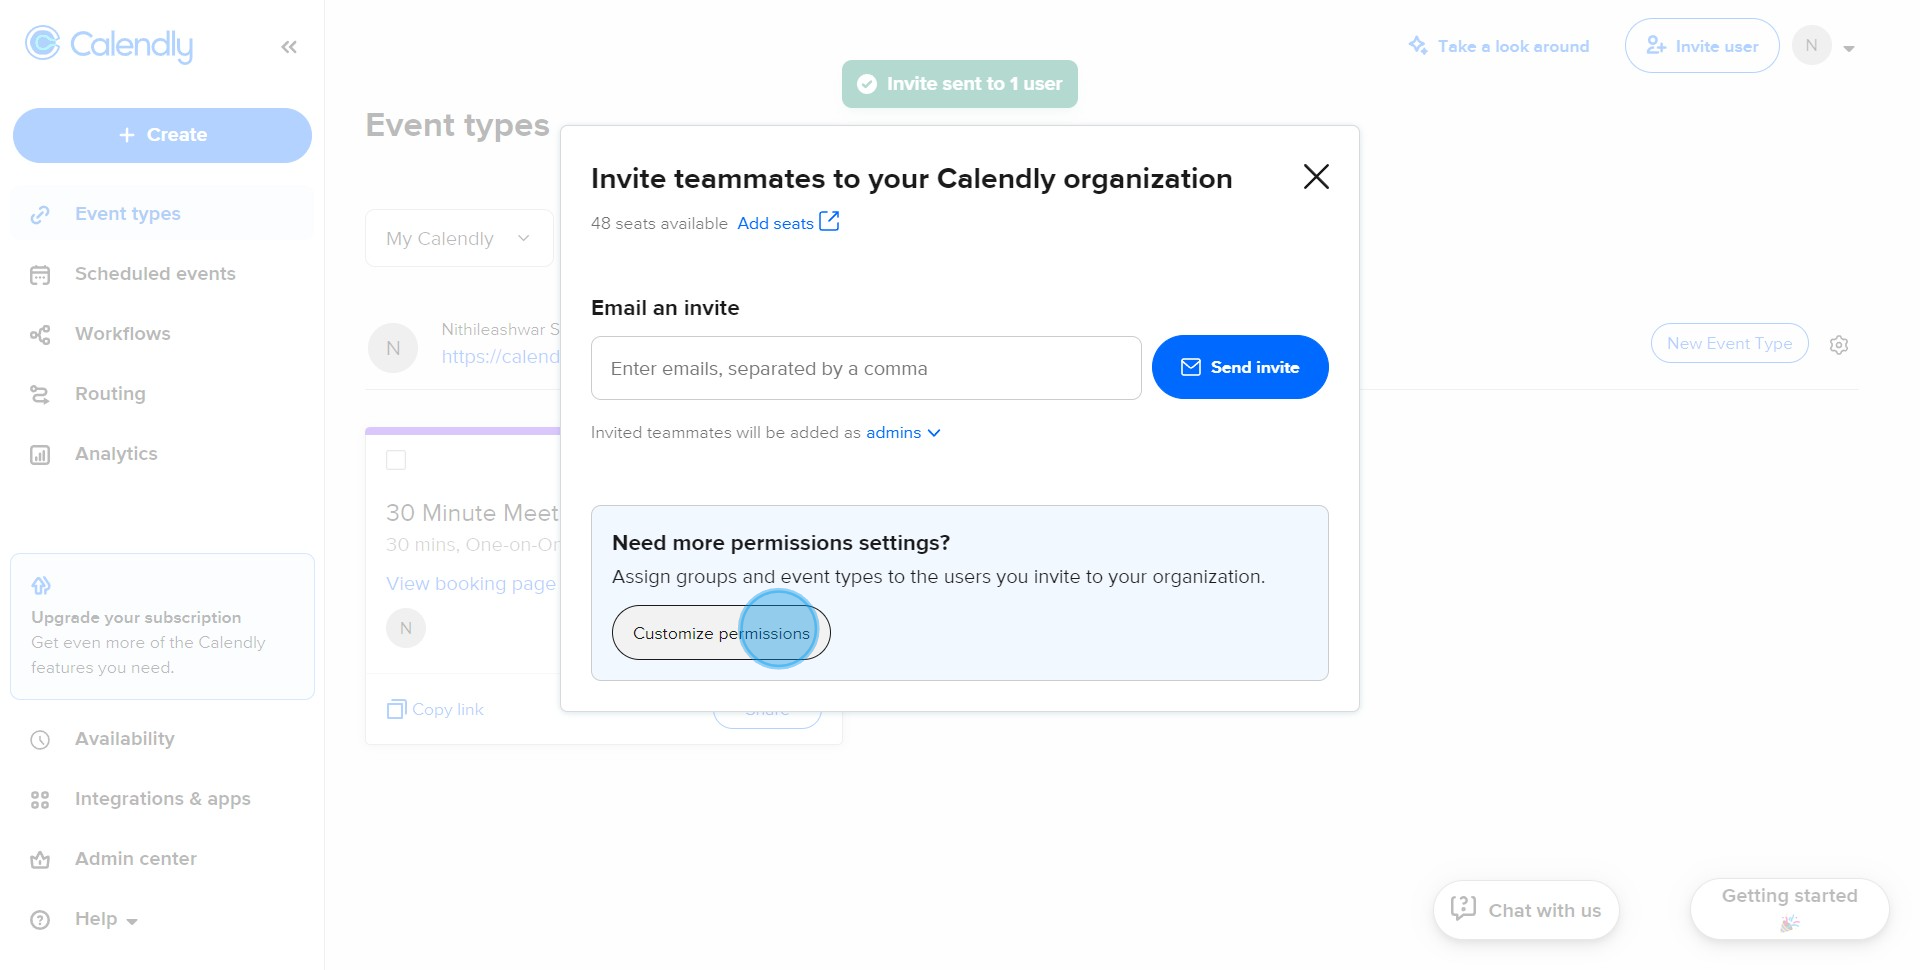The image size is (1920, 970).
Task: Click party popper icon in Getting started
Action: (x=1790, y=923)
